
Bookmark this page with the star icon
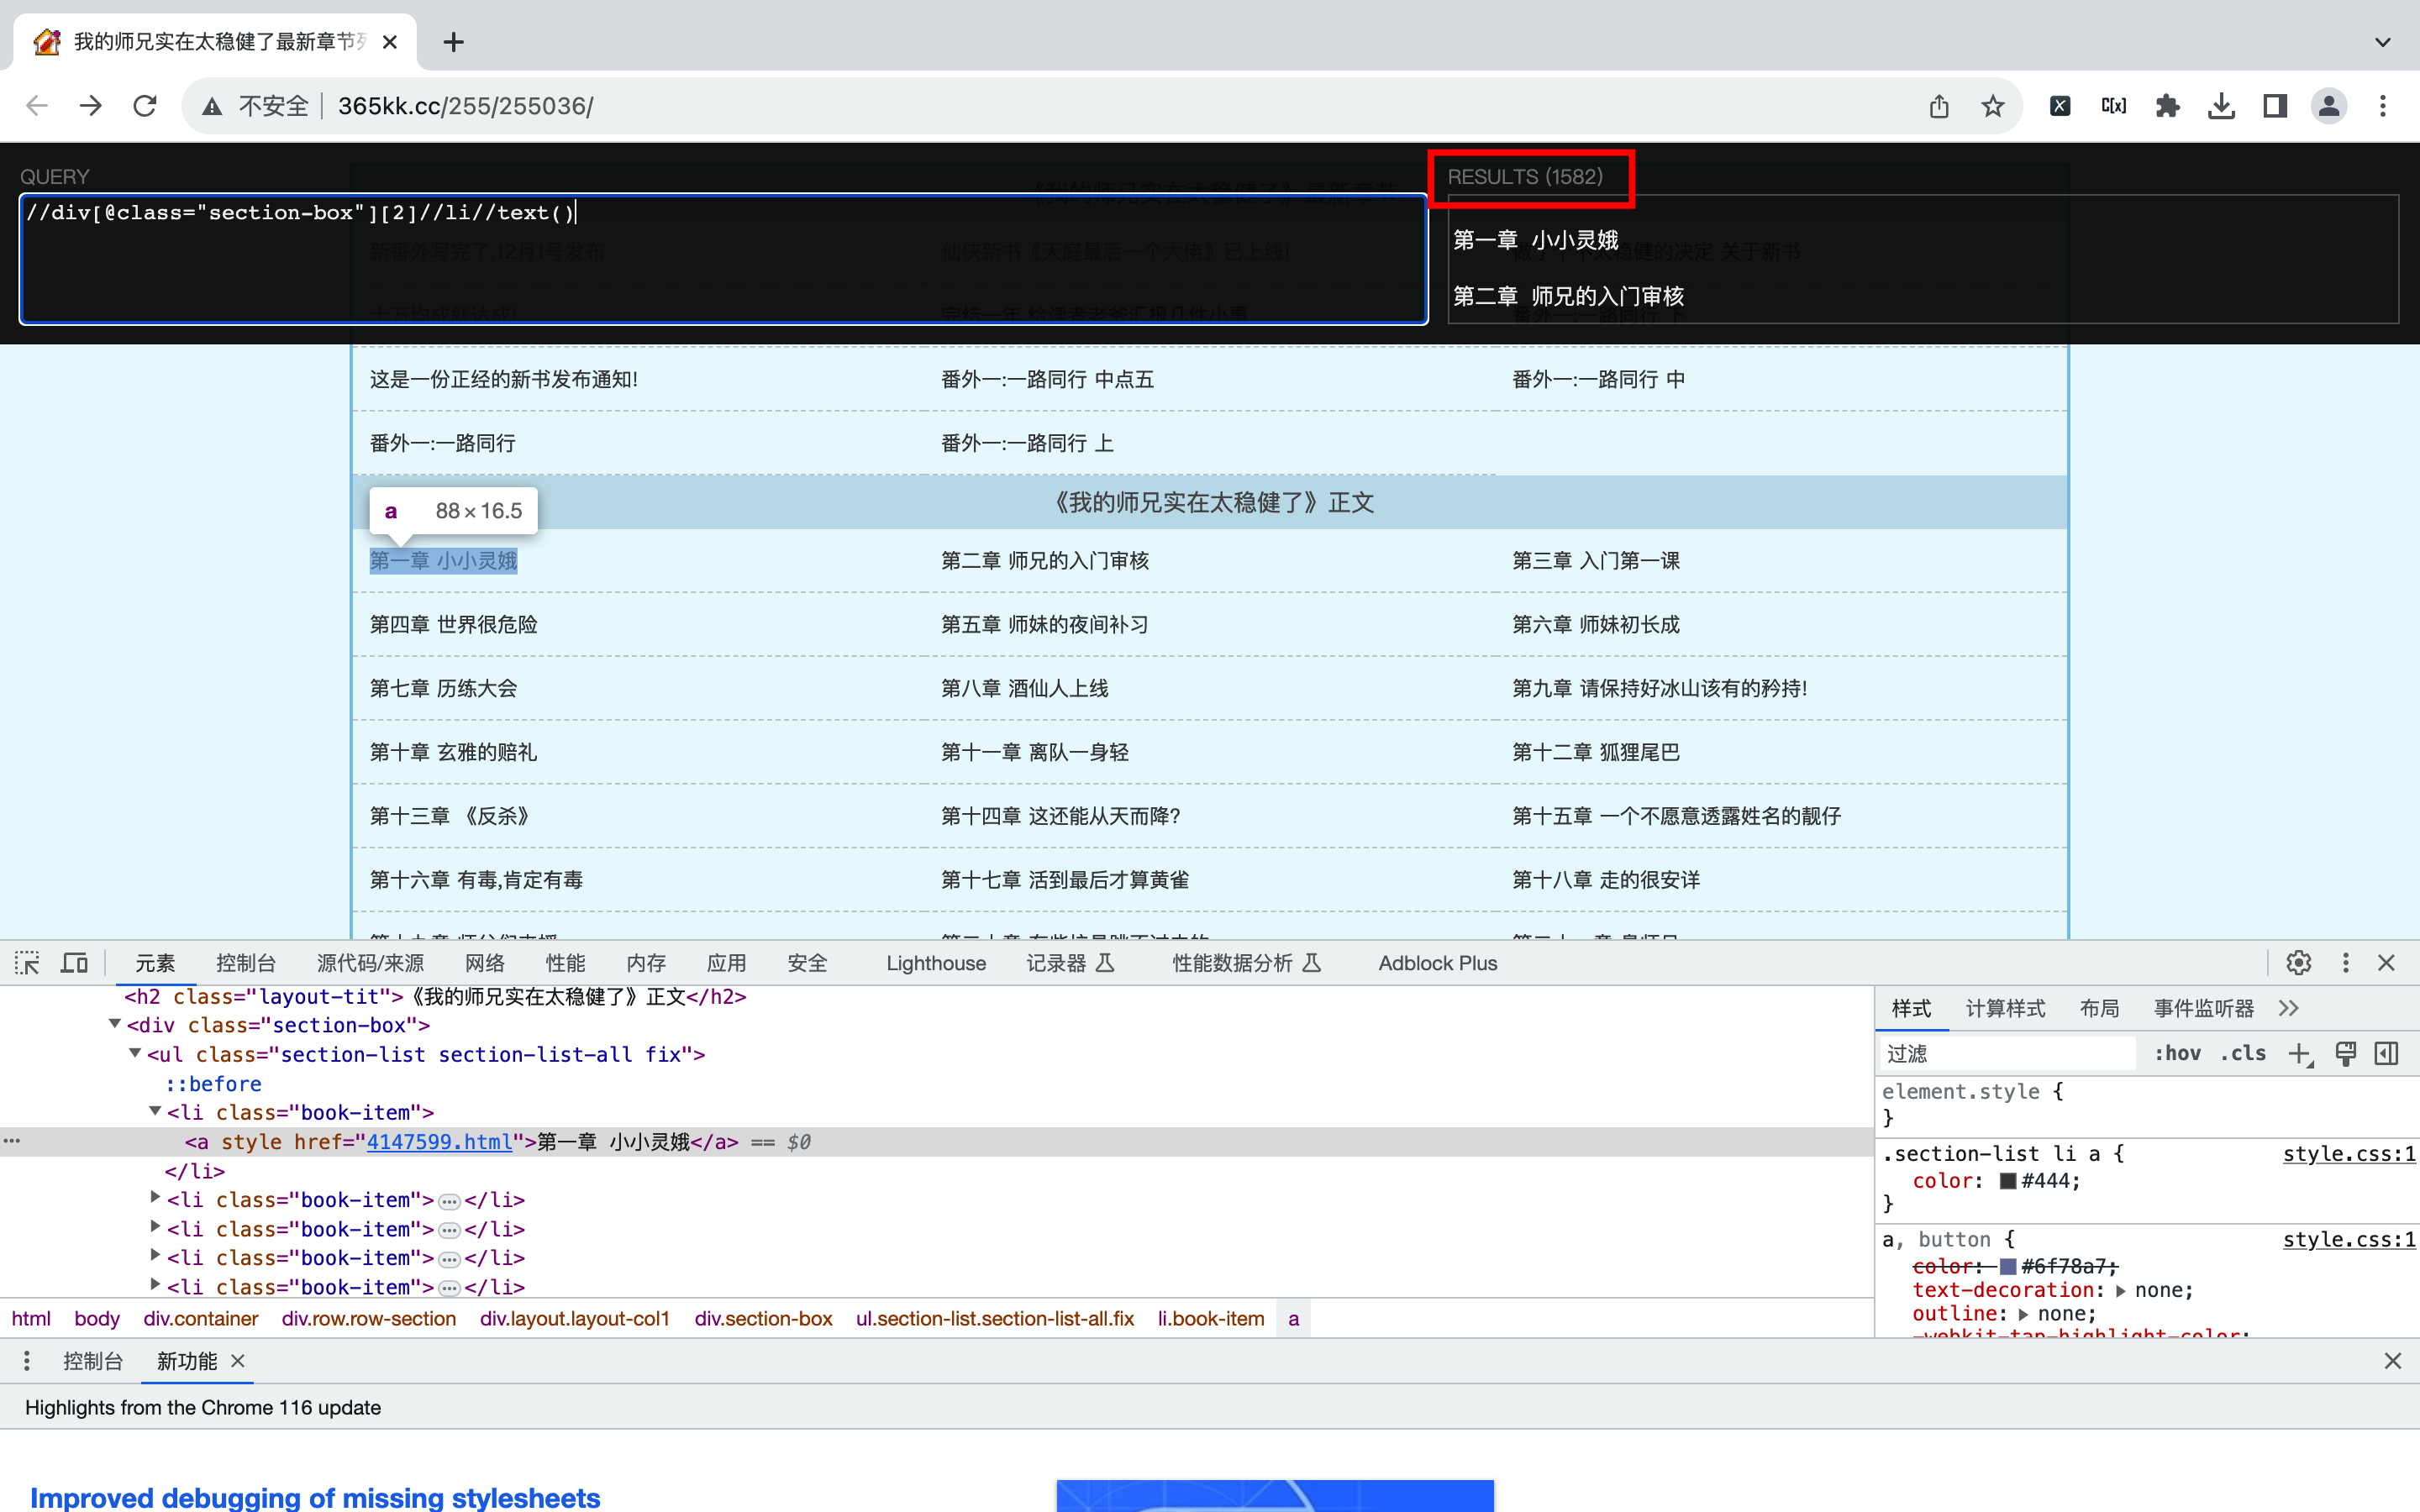click(1993, 106)
